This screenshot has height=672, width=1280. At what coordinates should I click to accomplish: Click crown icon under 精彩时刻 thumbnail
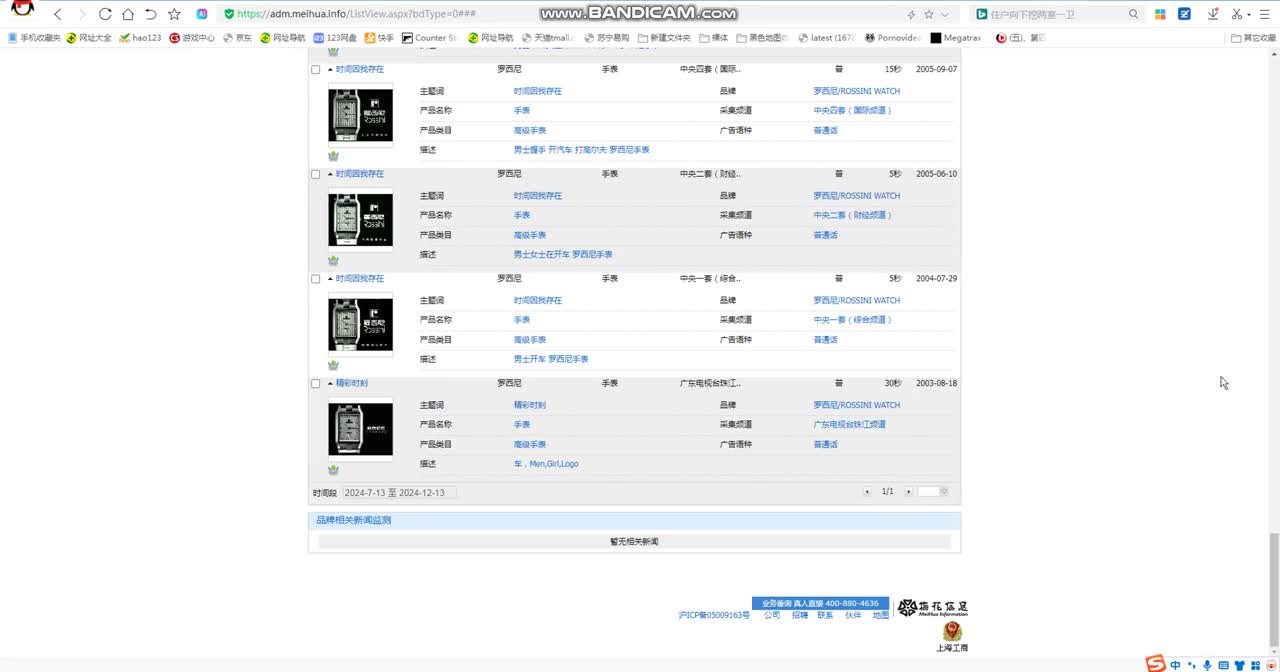tap(333, 470)
